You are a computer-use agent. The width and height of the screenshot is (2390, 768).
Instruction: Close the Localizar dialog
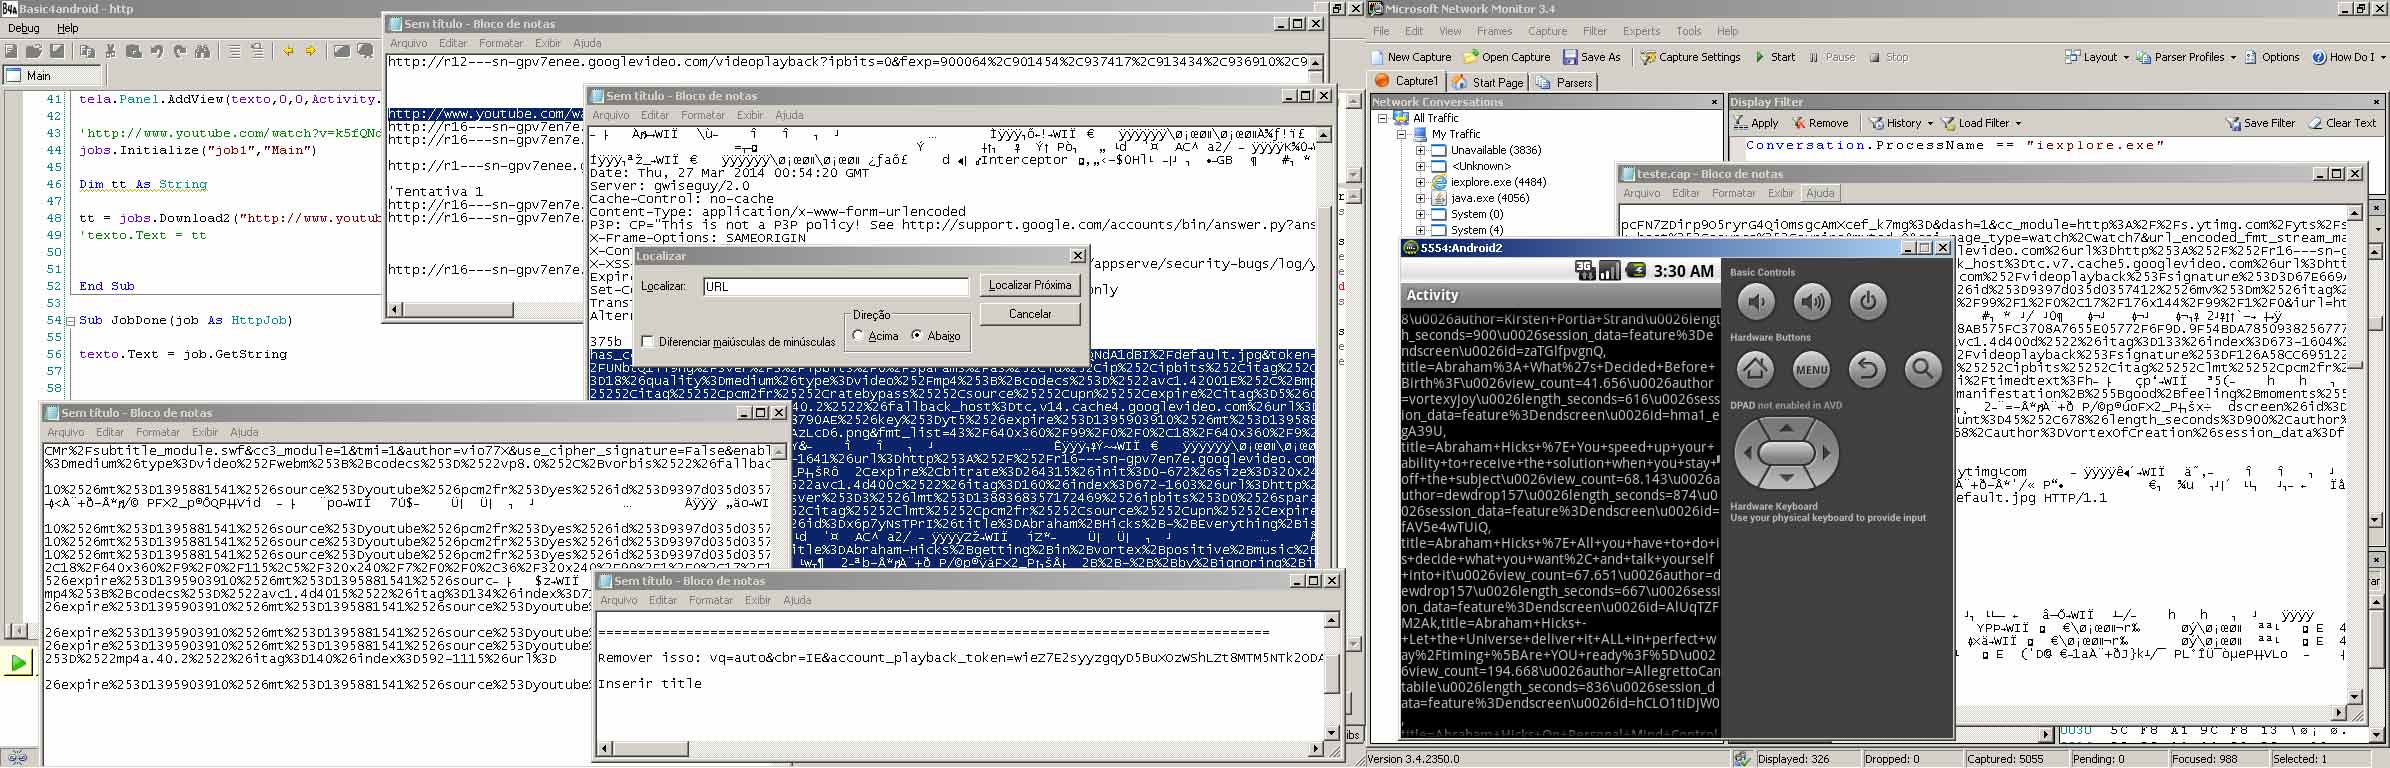[1078, 256]
